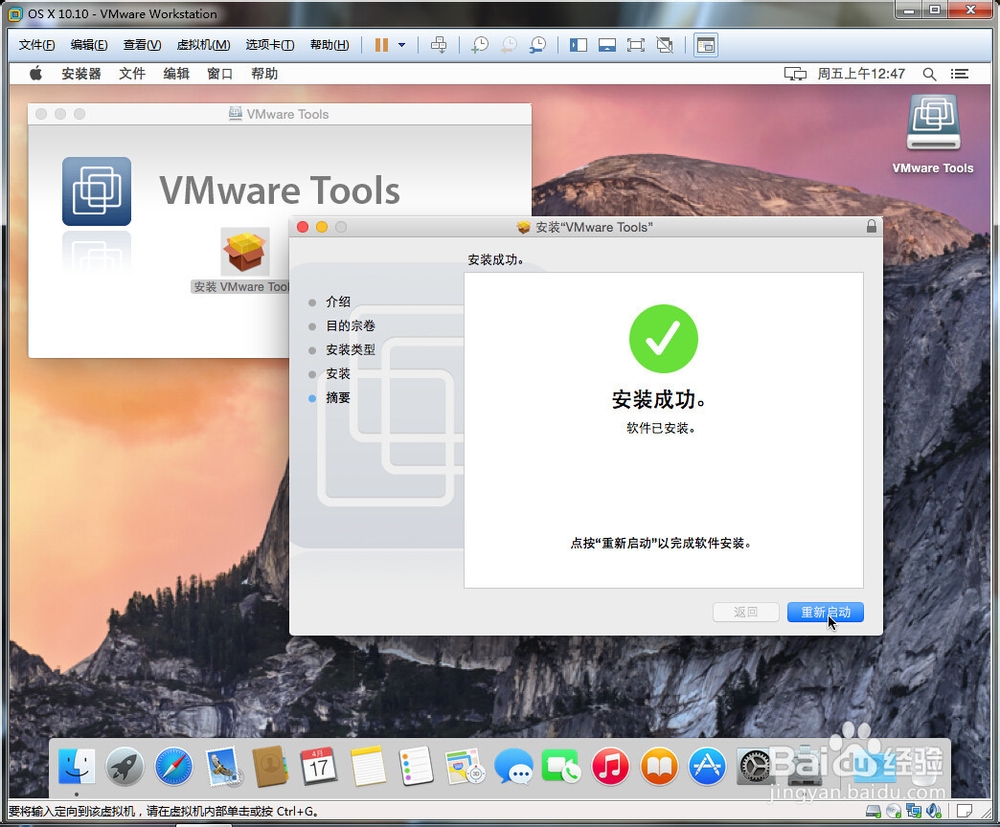Open Calendar icon showing 17 in Dock
Screen dimensions: 1000x827
point(319,766)
